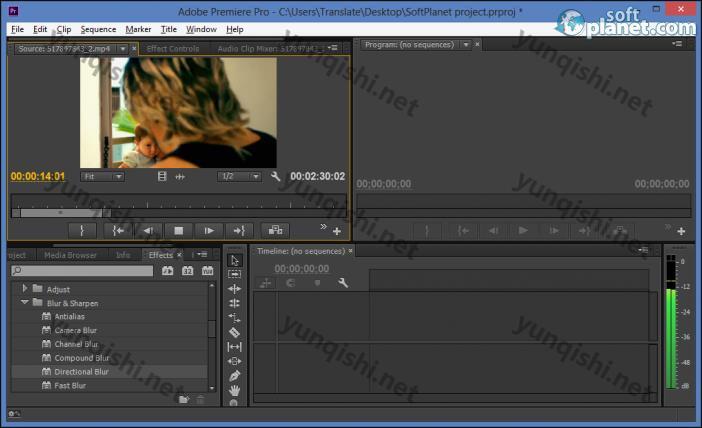Select the Hand tool

coord(234,391)
